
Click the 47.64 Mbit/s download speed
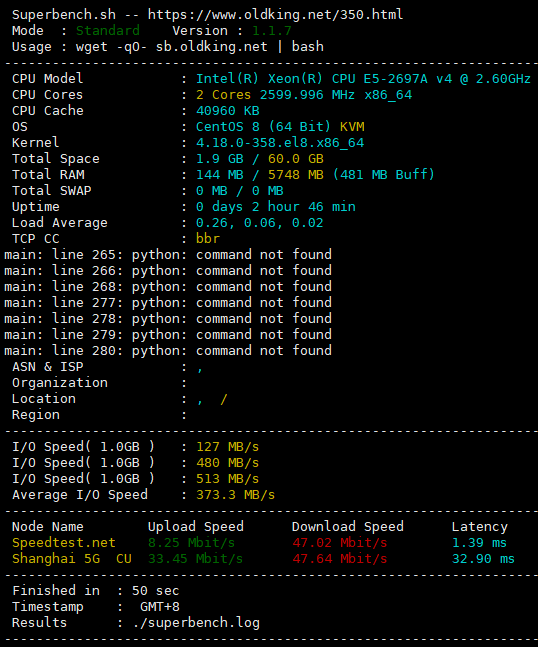[x=340, y=559]
